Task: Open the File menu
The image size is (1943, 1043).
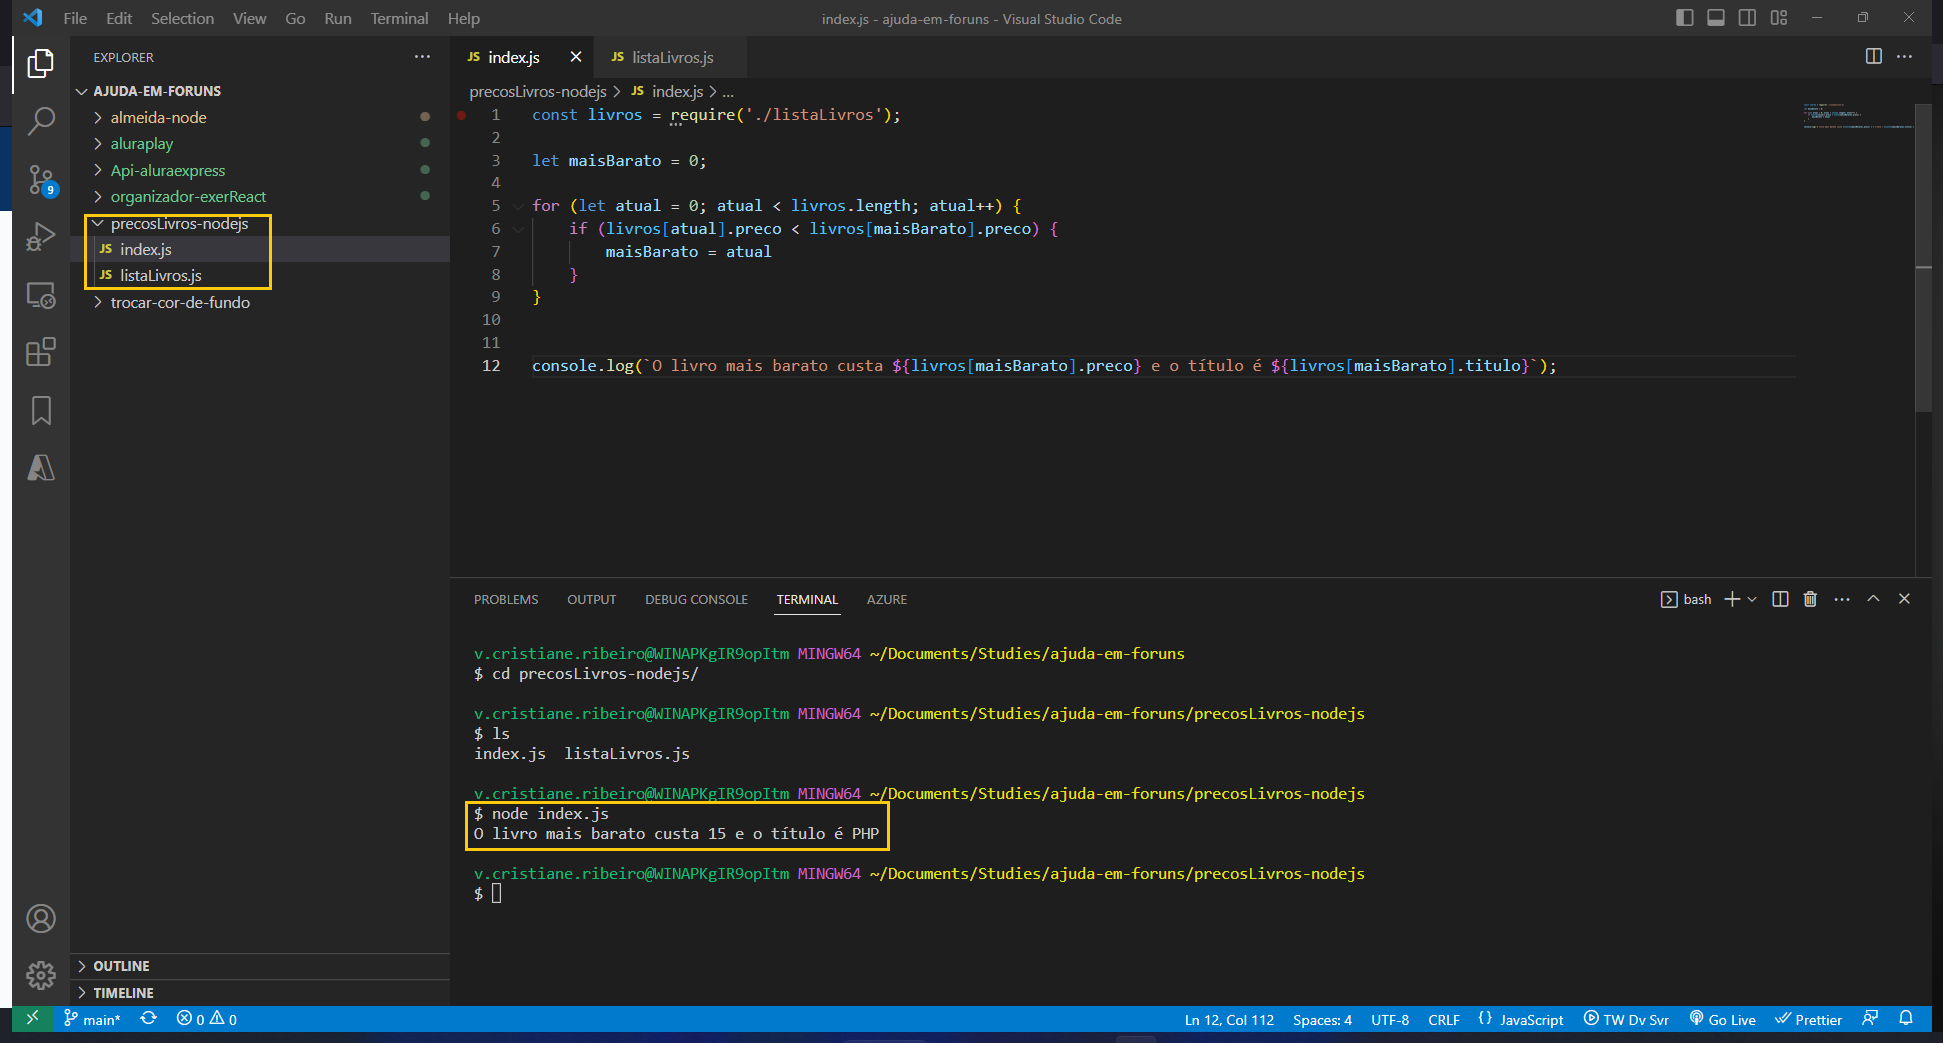Action: click(75, 18)
